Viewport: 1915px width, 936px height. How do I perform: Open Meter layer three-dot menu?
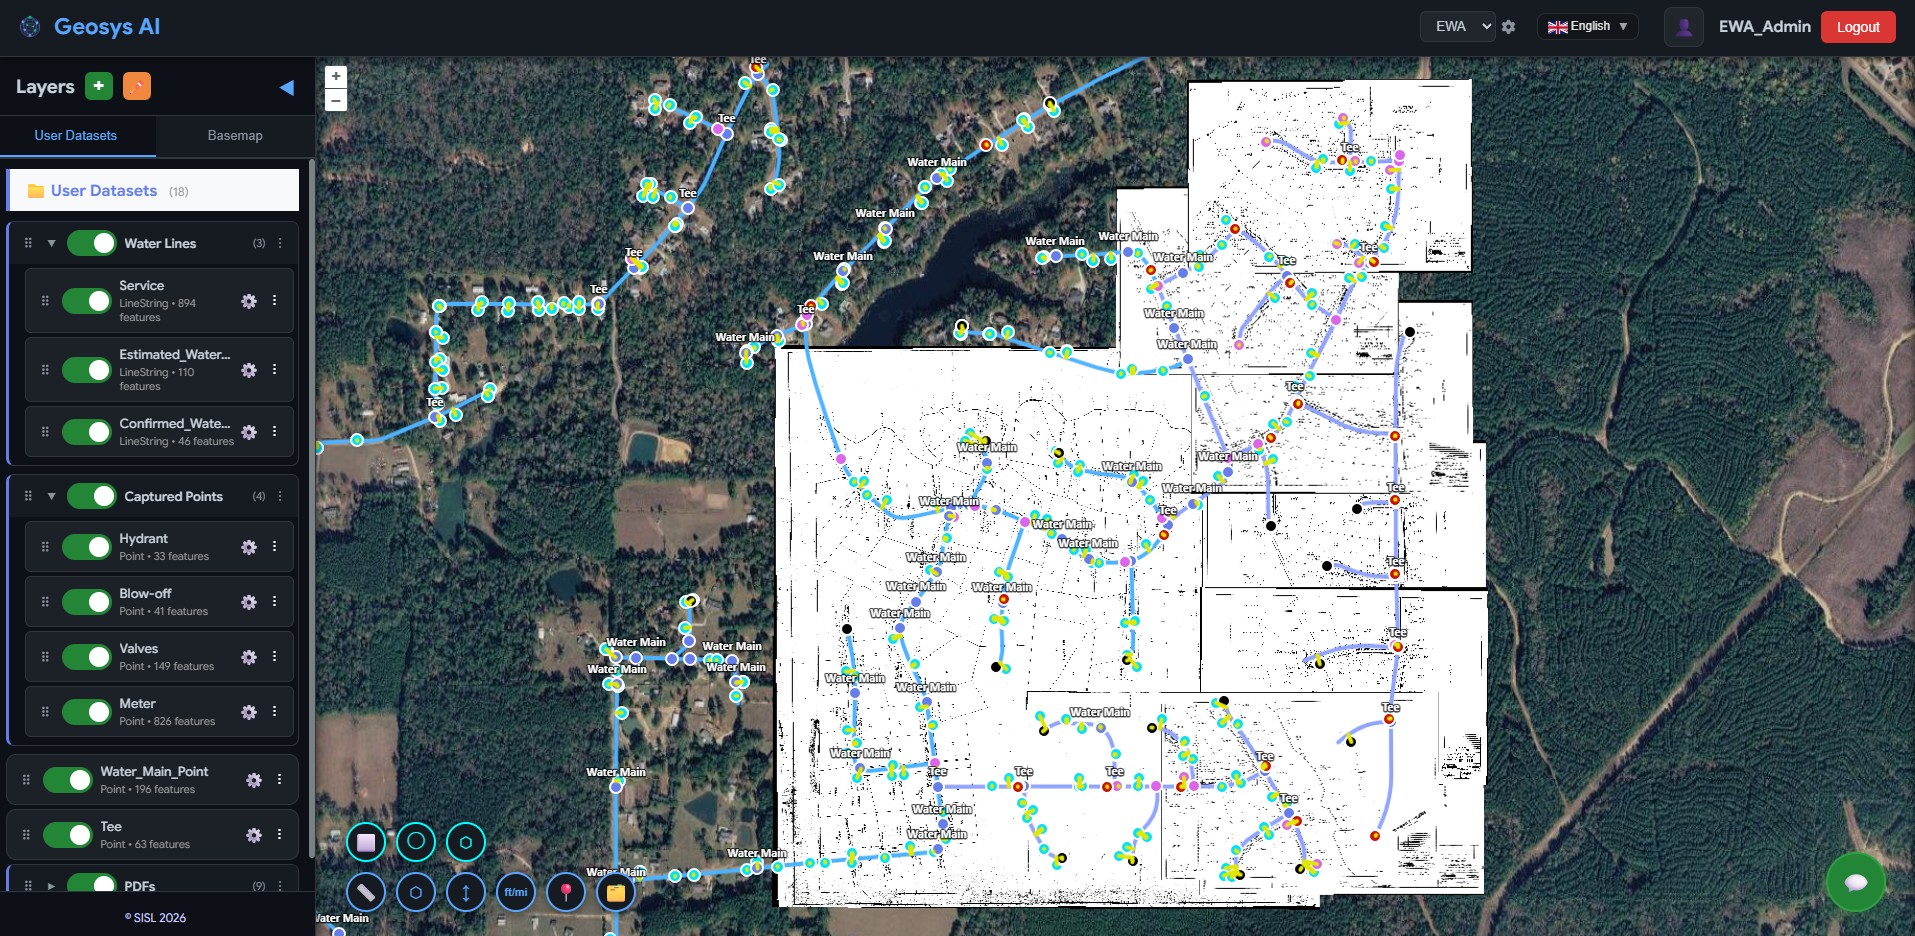click(274, 711)
